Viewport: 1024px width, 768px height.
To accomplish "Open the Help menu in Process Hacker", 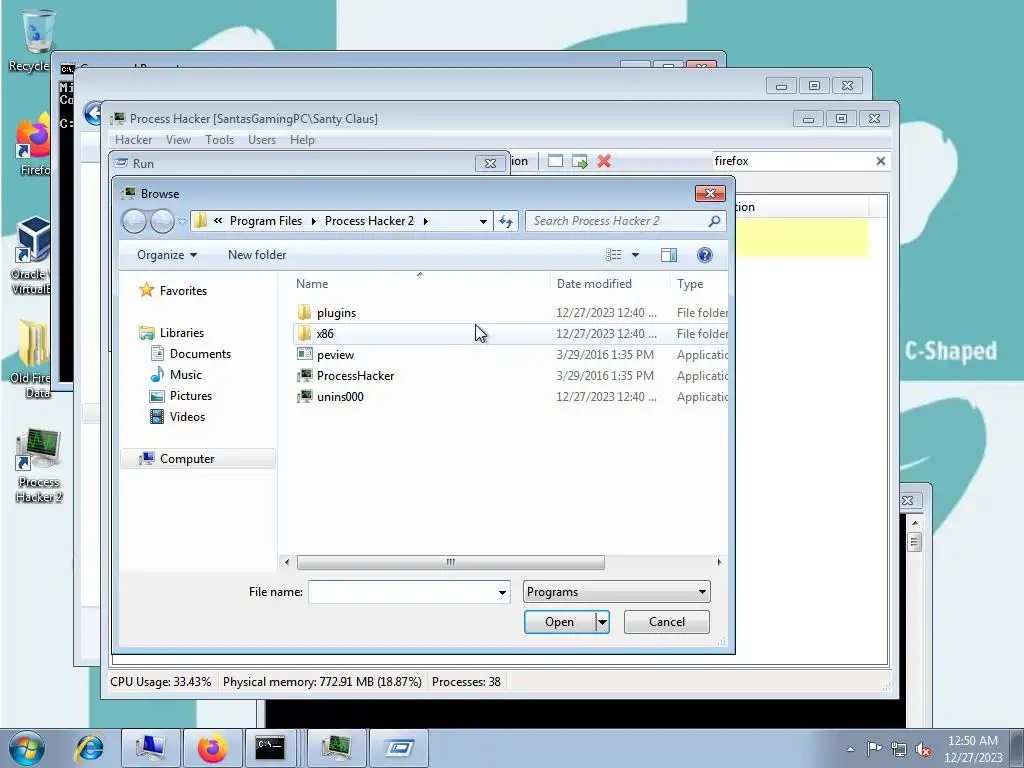I will coord(302,140).
